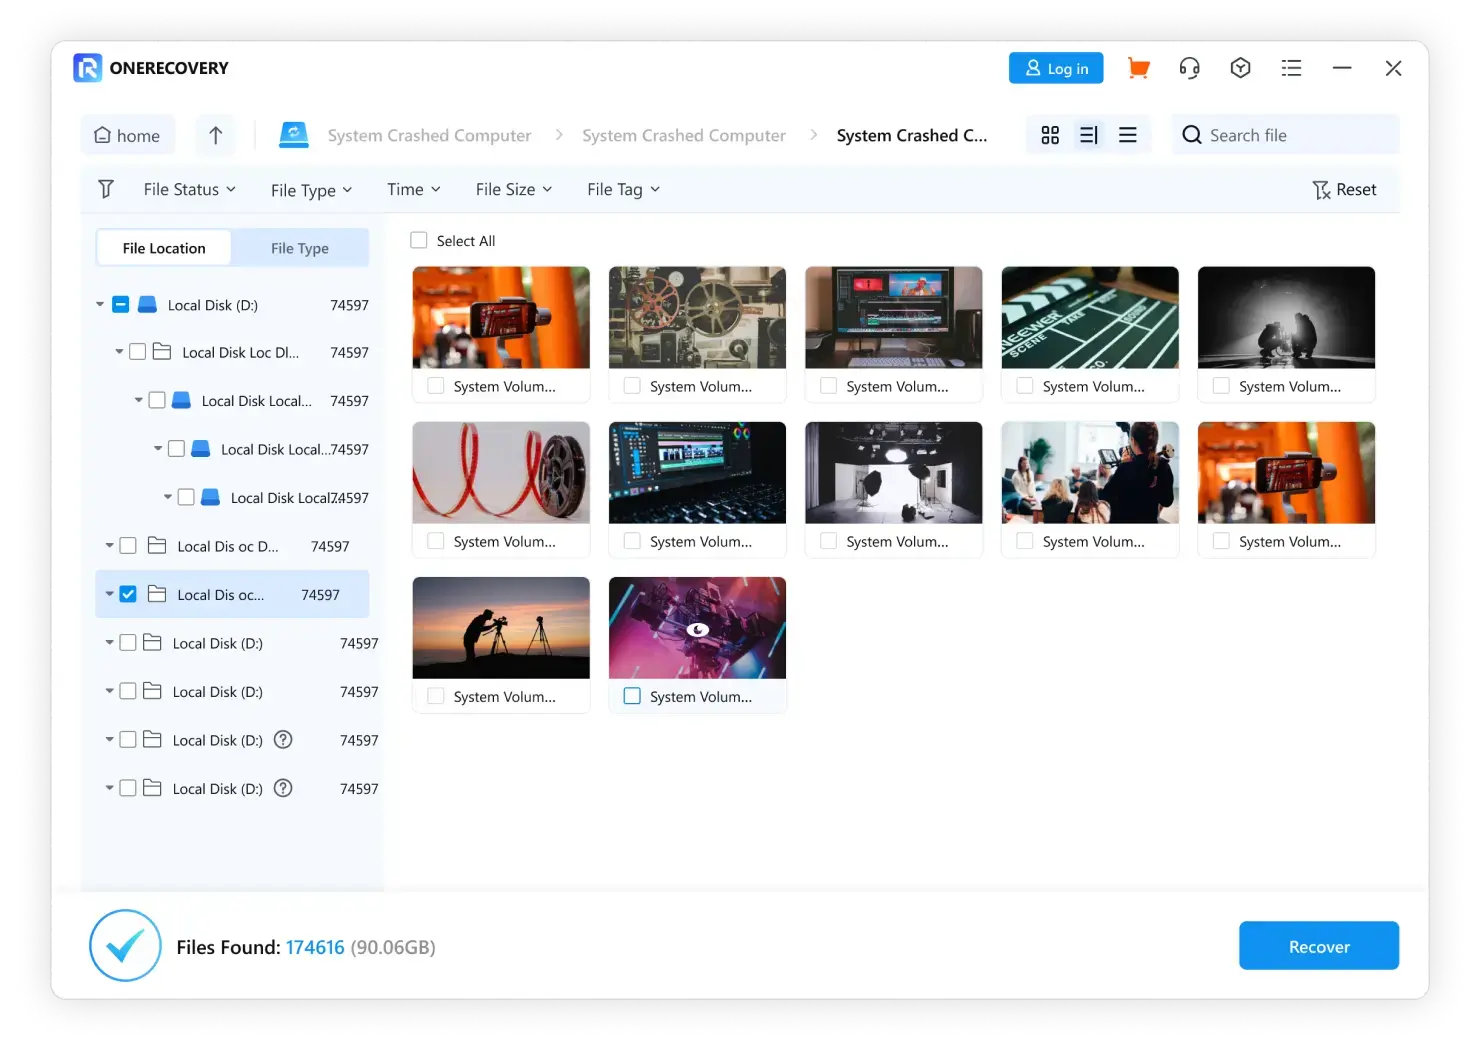
Task: Switch to detail preview view icon
Action: [1089, 135]
